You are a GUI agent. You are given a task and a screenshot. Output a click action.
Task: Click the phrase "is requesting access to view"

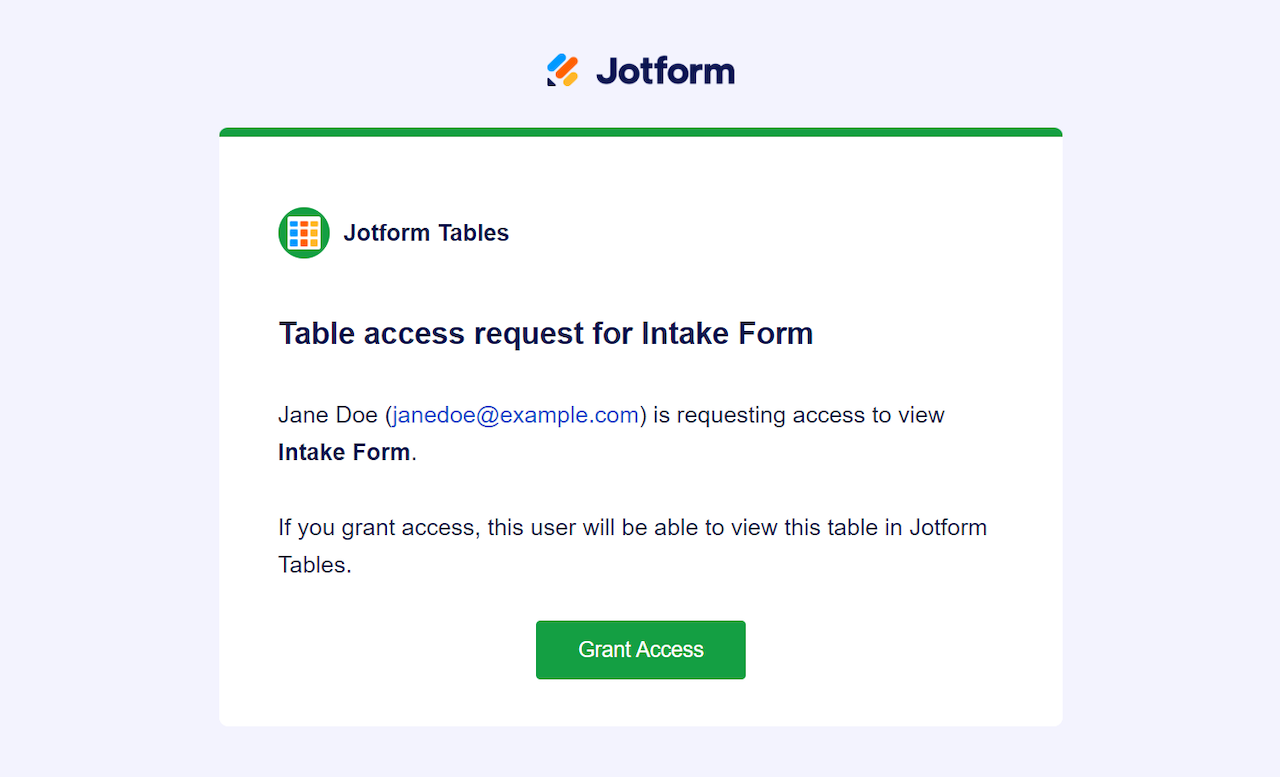(x=799, y=415)
